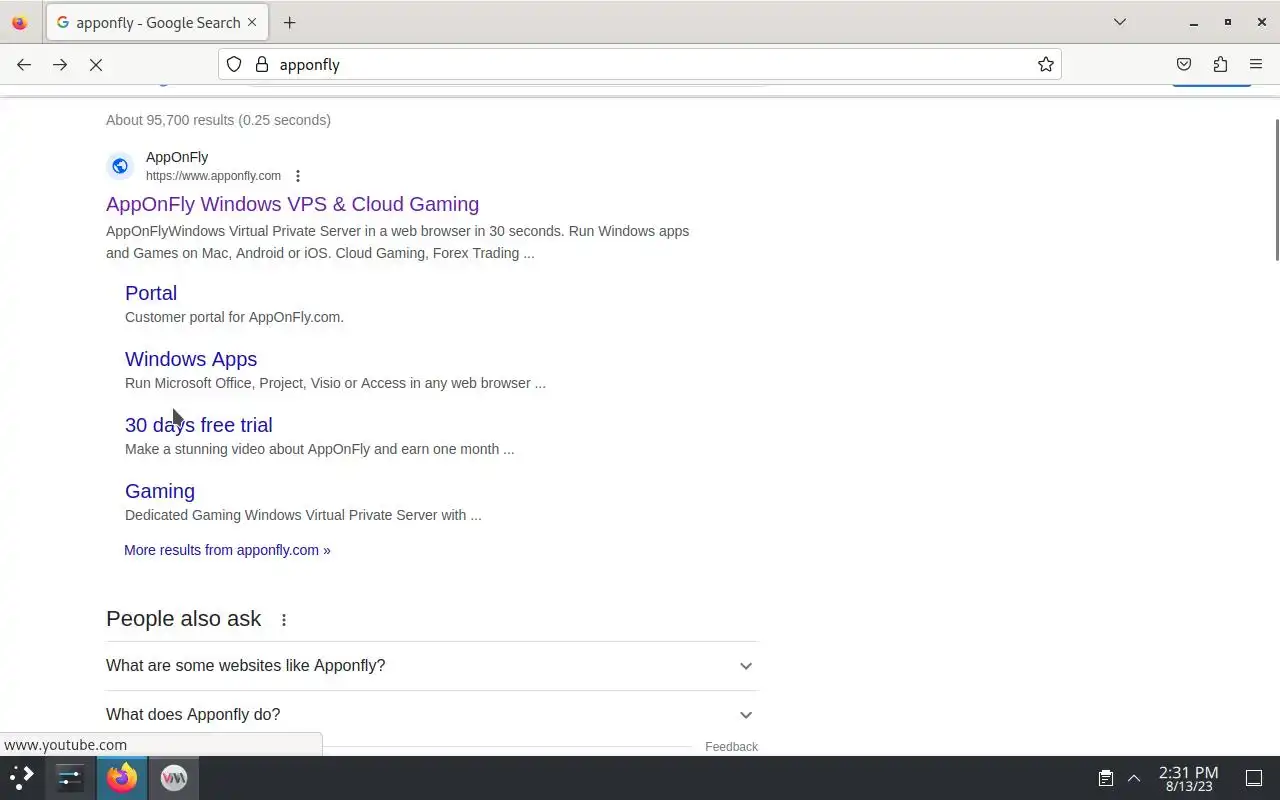The image size is (1280, 800).
Task: Select the apponfly - Google Search tab
Action: [x=158, y=22]
